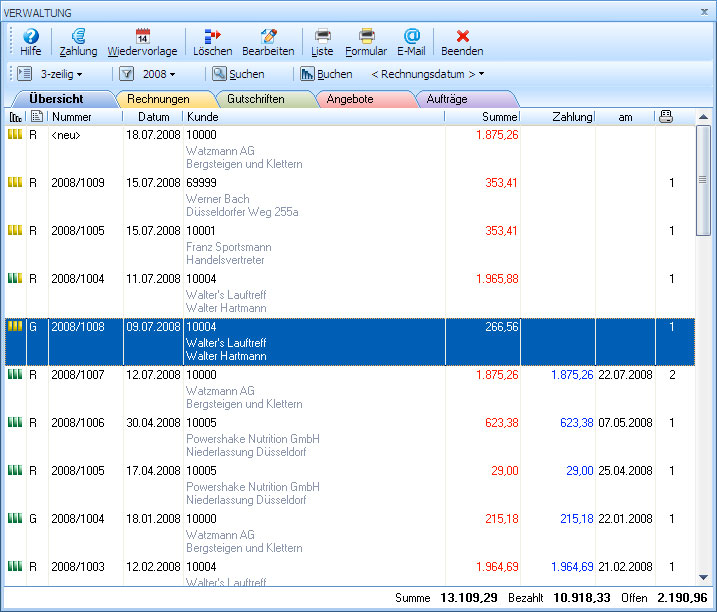Screen dimensions: 717x612
Task: Select the <neu> invoice number cell
Action: (x=66, y=135)
